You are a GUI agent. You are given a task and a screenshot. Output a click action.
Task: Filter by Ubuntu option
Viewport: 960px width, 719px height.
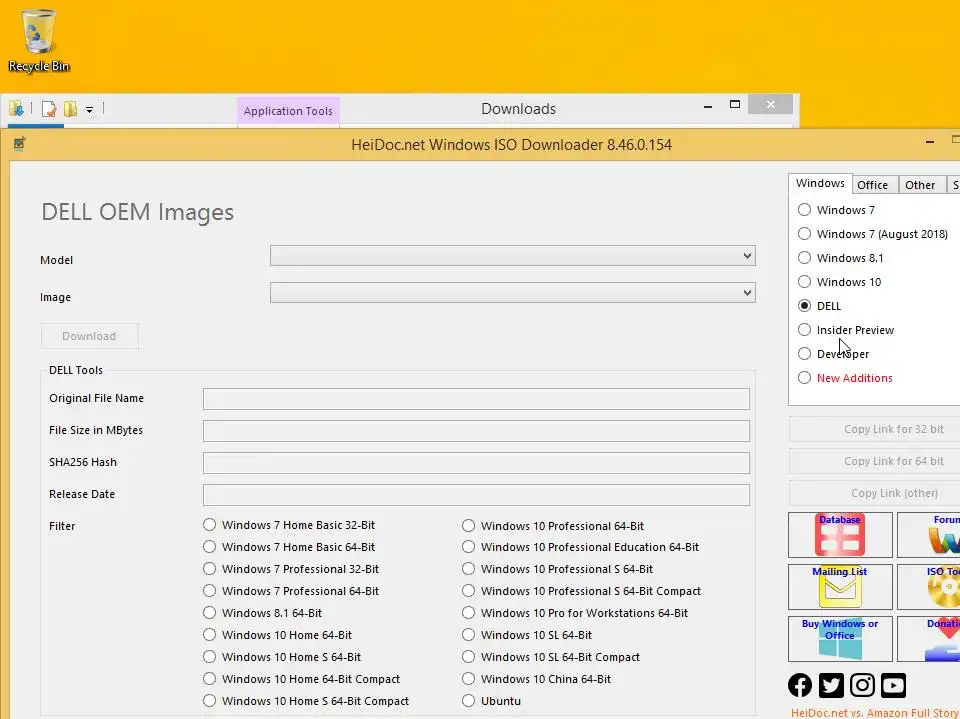(468, 701)
